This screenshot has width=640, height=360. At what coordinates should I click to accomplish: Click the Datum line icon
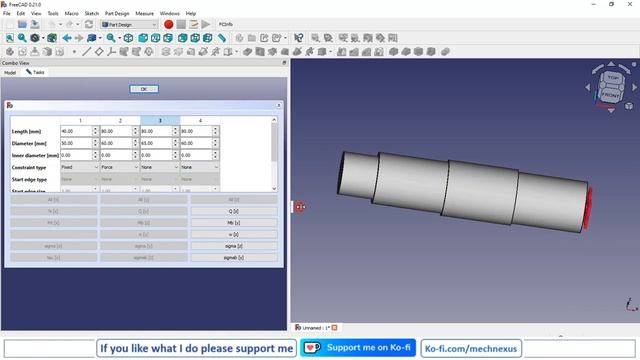pos(86,51)
